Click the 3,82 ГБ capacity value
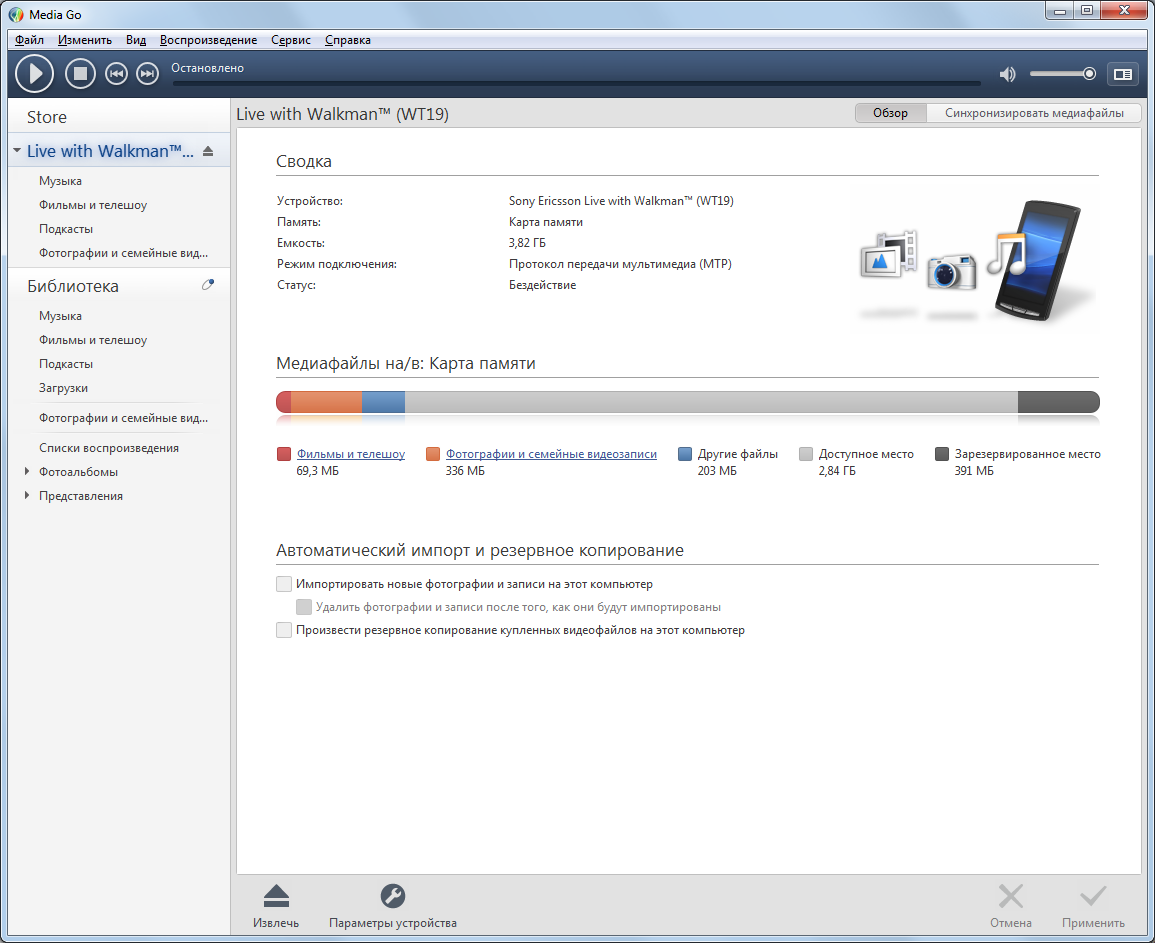This screenshot has height=943, width=1155. (527, 242)
